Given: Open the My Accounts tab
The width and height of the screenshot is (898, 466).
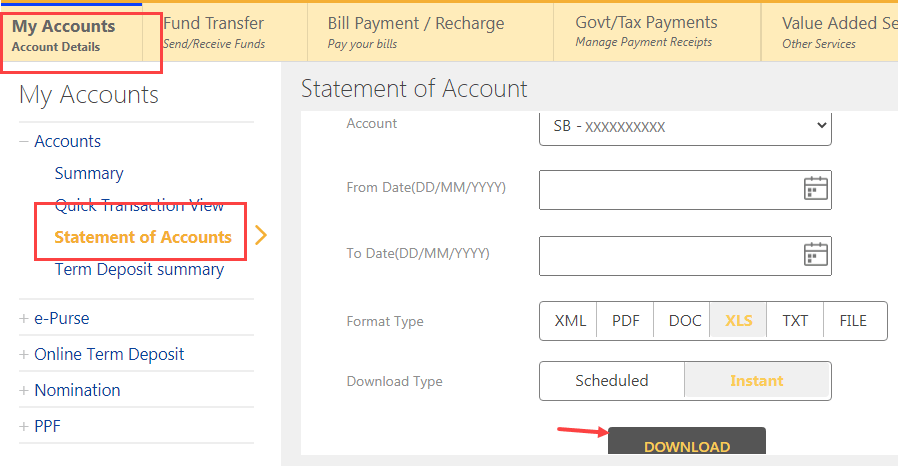Looking at the screenshot, I should 71,33.
